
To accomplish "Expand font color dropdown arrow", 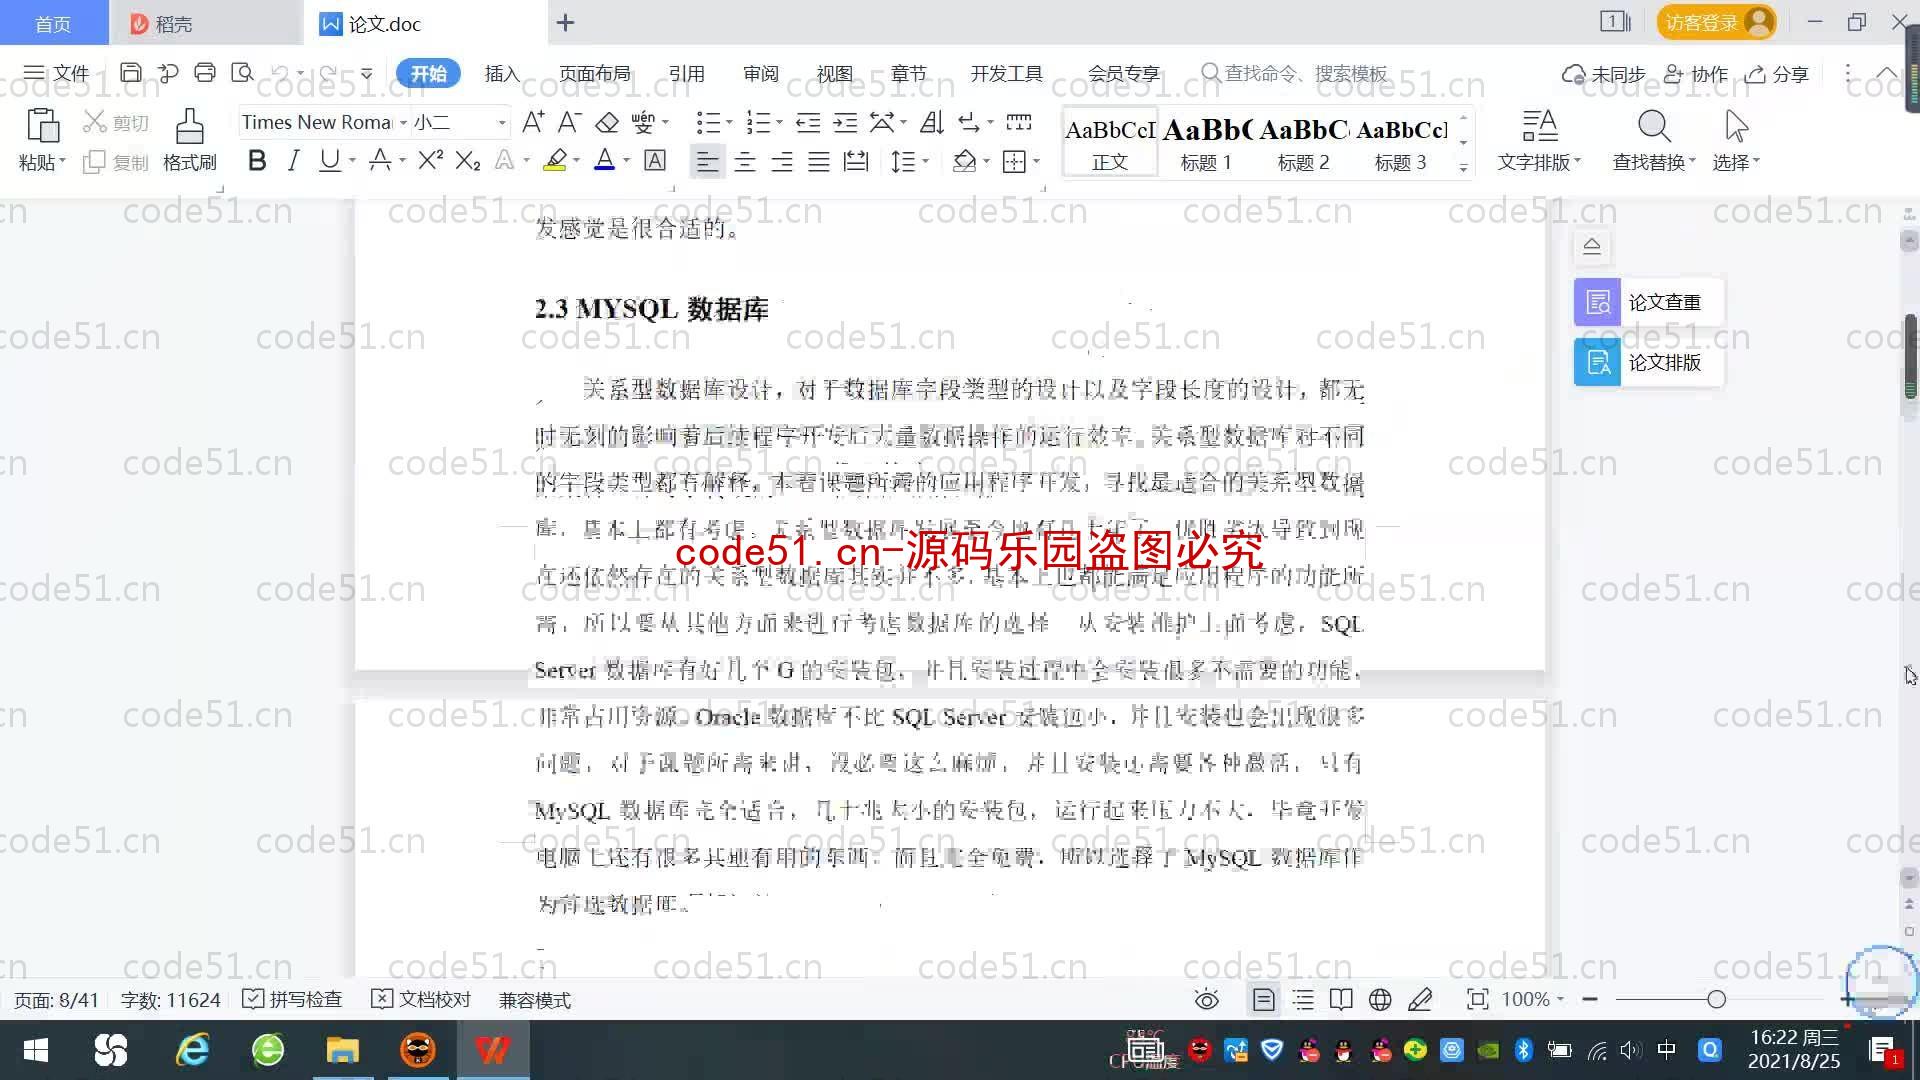I will [x=627, y=161].
